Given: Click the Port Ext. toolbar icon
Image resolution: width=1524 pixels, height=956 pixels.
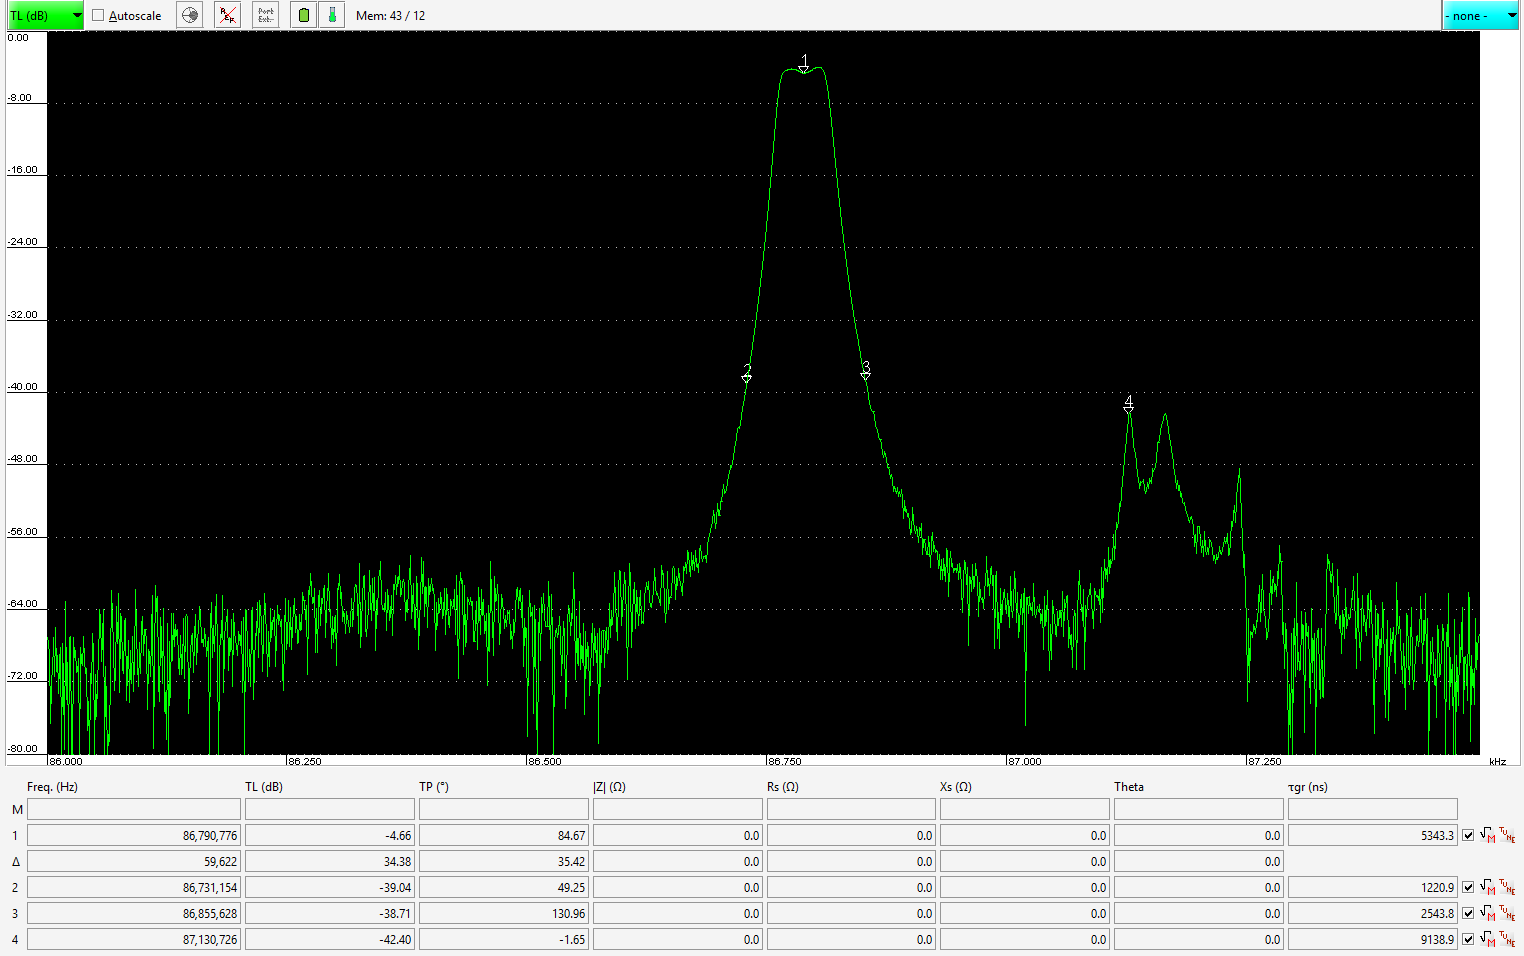Looking at the screenshot, I should coord(265,15).
